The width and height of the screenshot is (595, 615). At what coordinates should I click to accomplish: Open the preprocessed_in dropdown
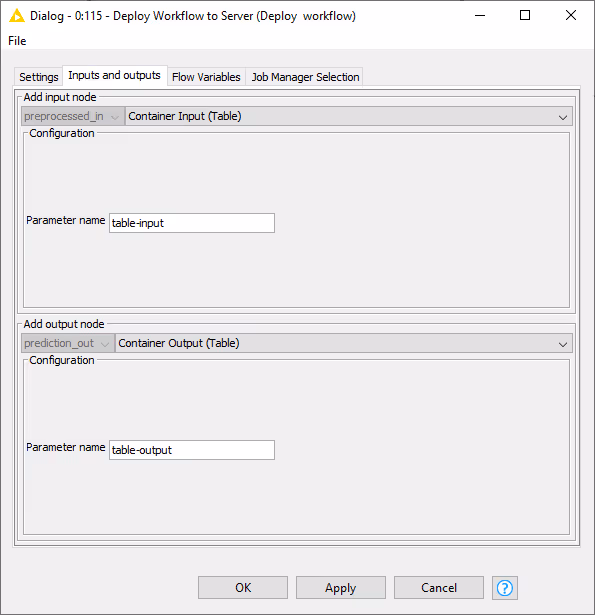coord(73,116)
